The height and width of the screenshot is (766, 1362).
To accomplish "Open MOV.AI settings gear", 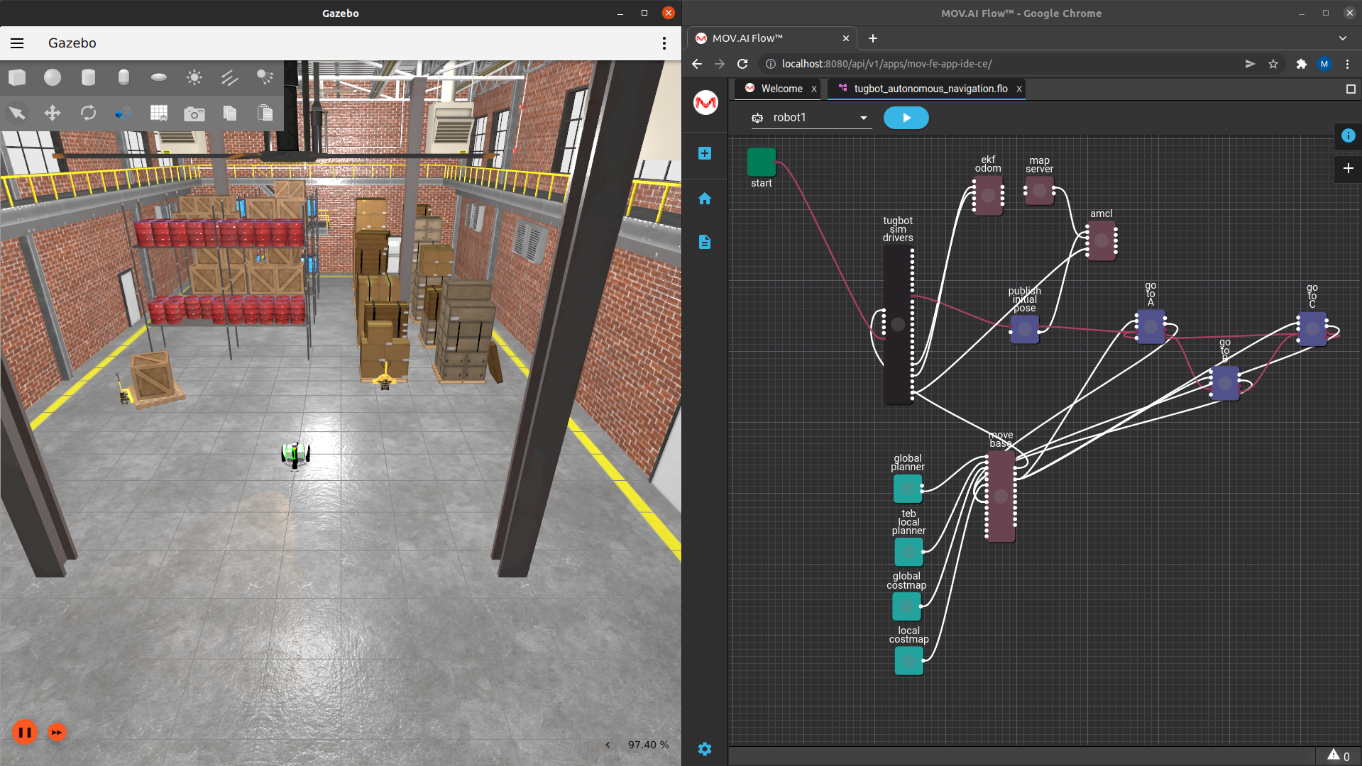I will pos(705,749).
